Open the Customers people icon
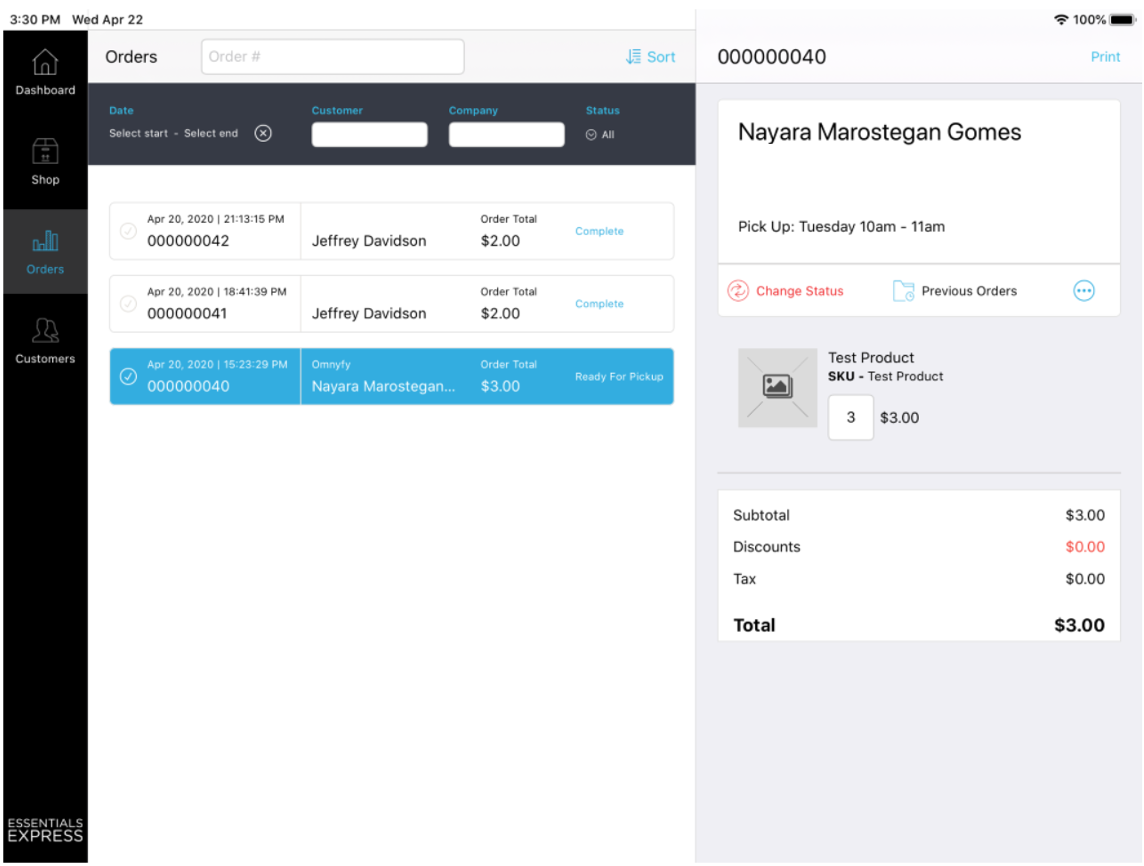The image size is (1144, 866). click(45, 330)
